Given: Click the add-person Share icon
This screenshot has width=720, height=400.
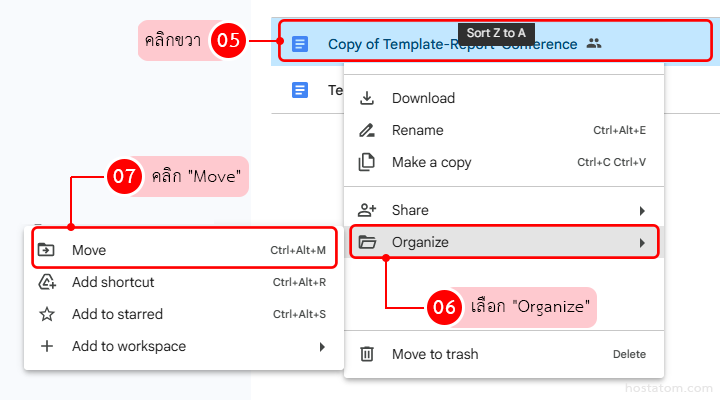Looking at the screenshot, I should (x=367, y=210).
